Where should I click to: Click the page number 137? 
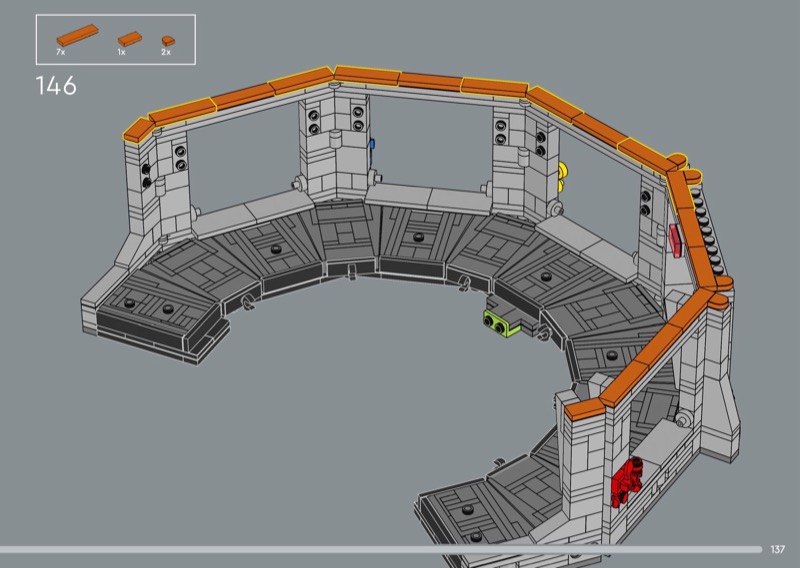pyautogui.click(x=778, y=549)
